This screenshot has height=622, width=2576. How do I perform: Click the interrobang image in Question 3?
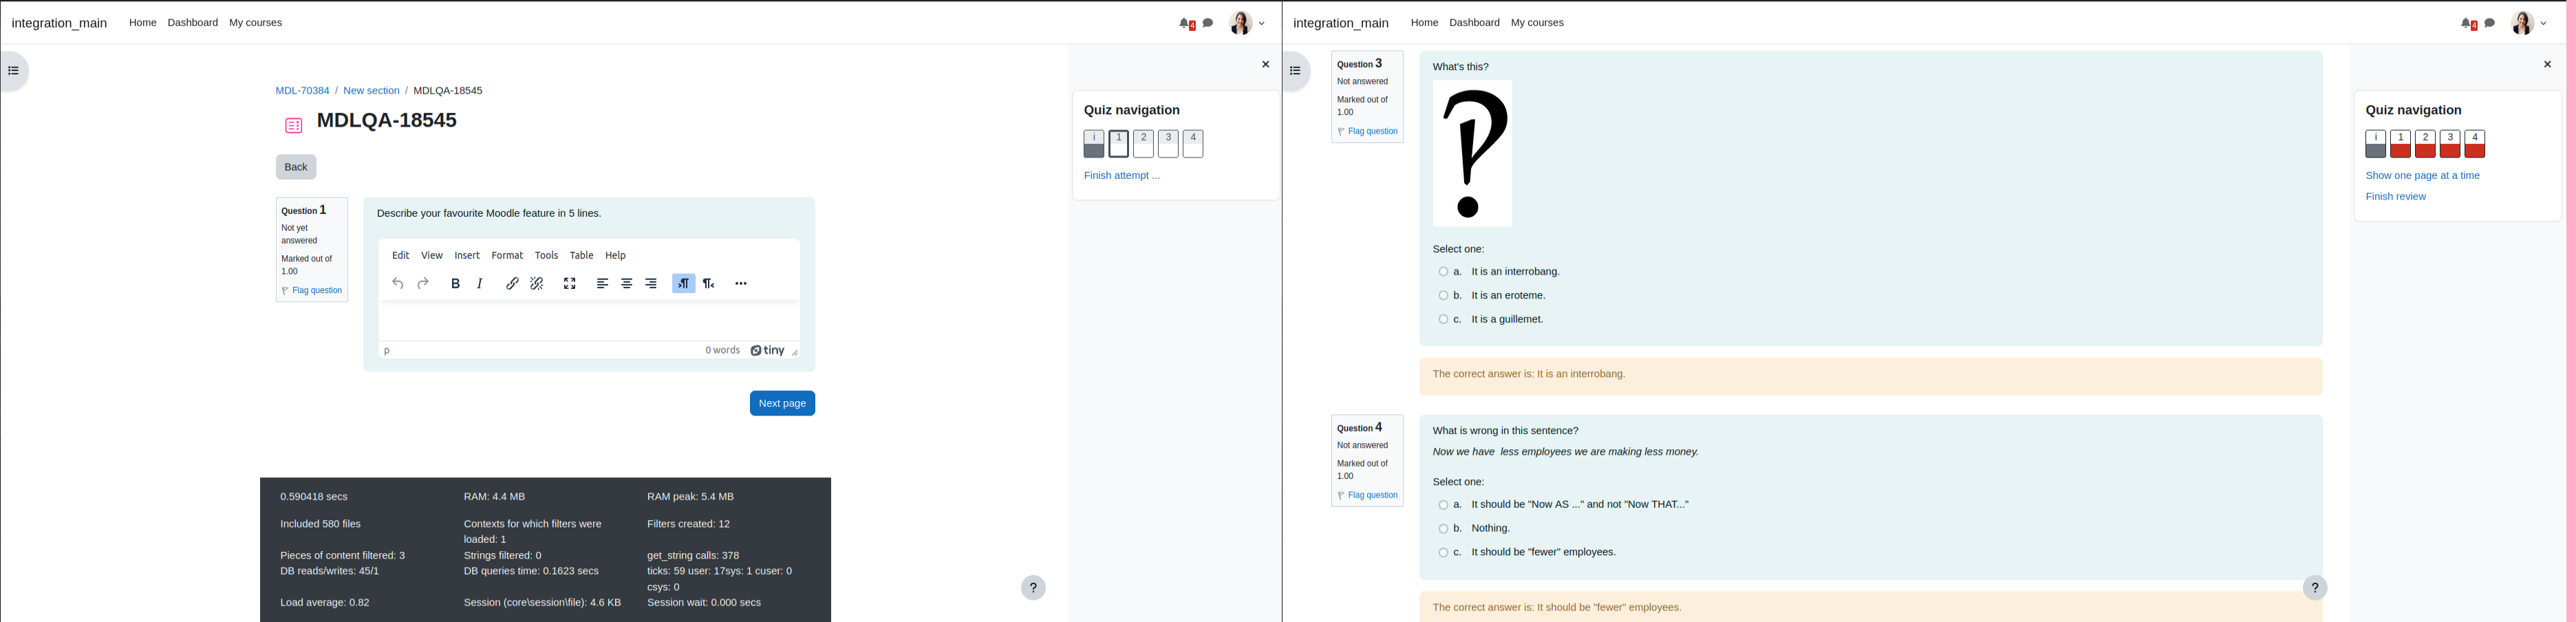point(1472,153)
